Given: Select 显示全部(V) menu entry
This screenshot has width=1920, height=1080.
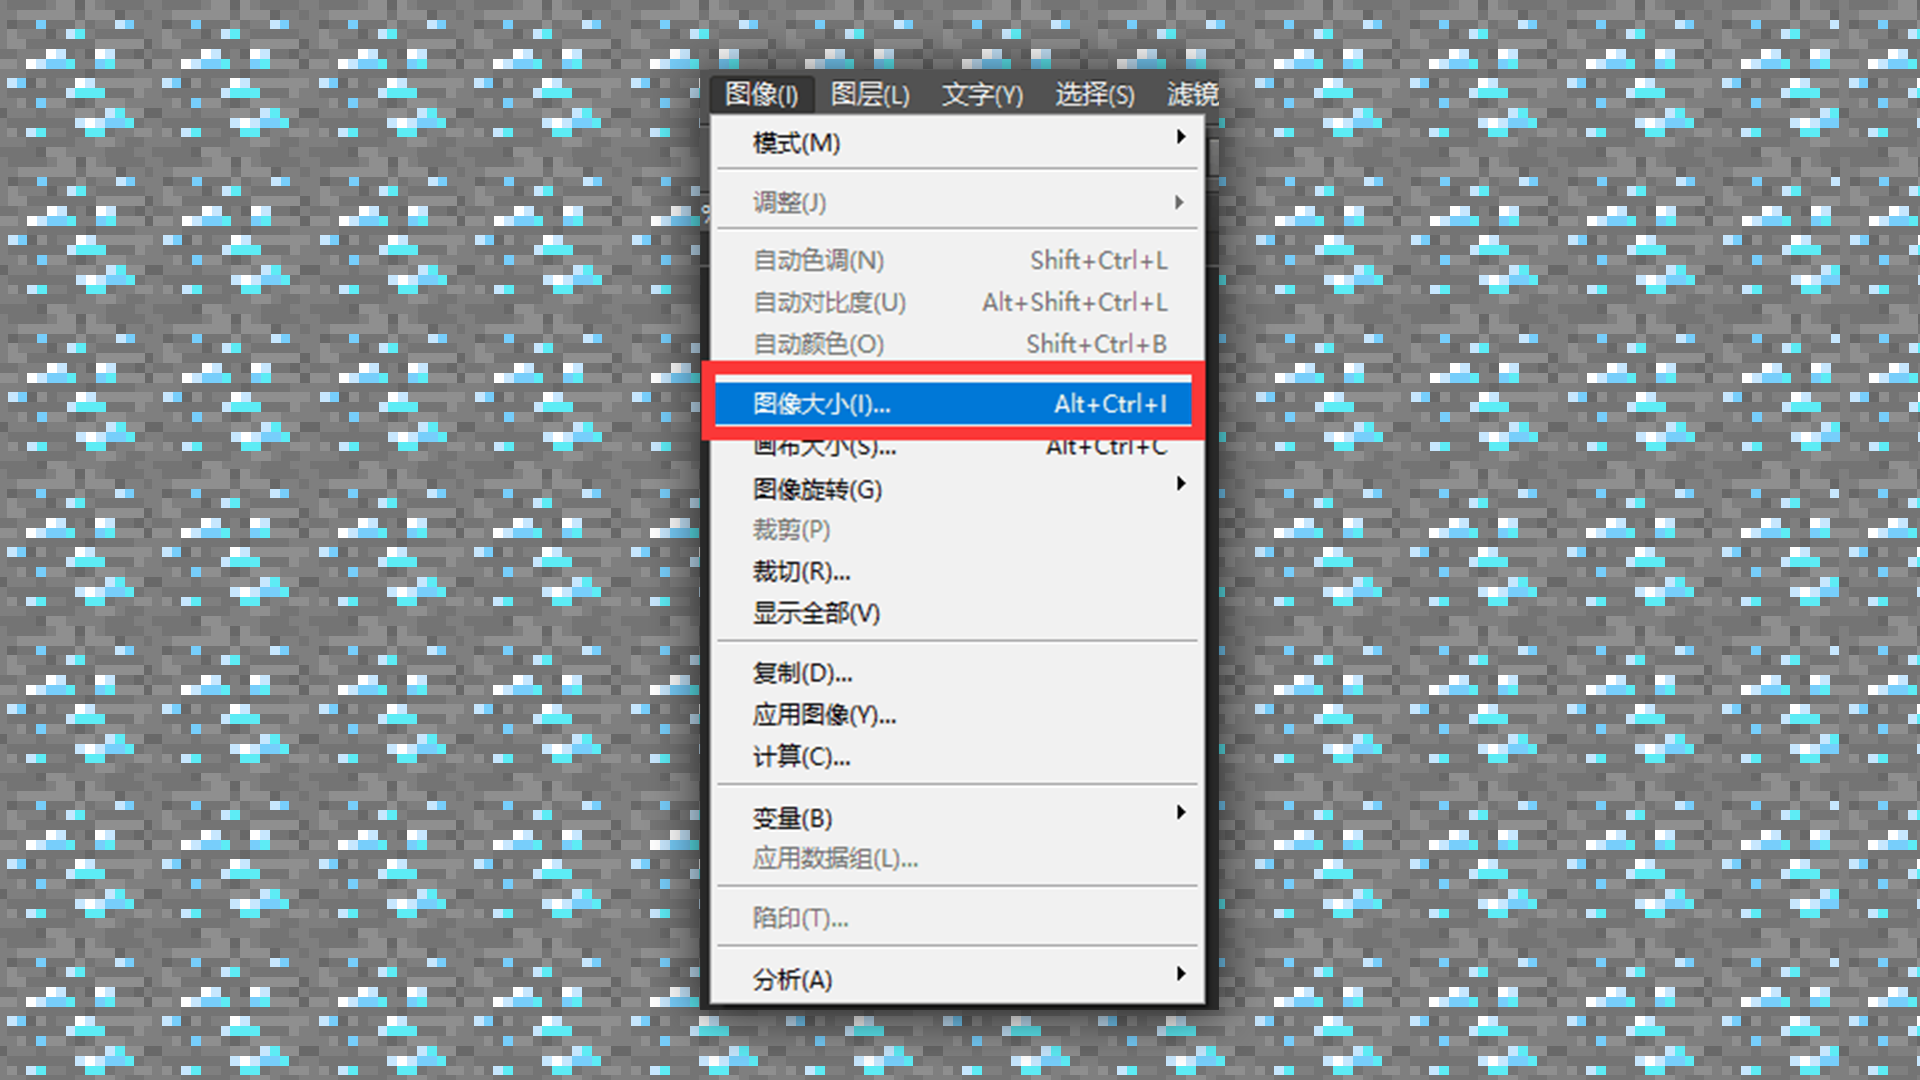Looking at the screenshot, I should [954, 613].
